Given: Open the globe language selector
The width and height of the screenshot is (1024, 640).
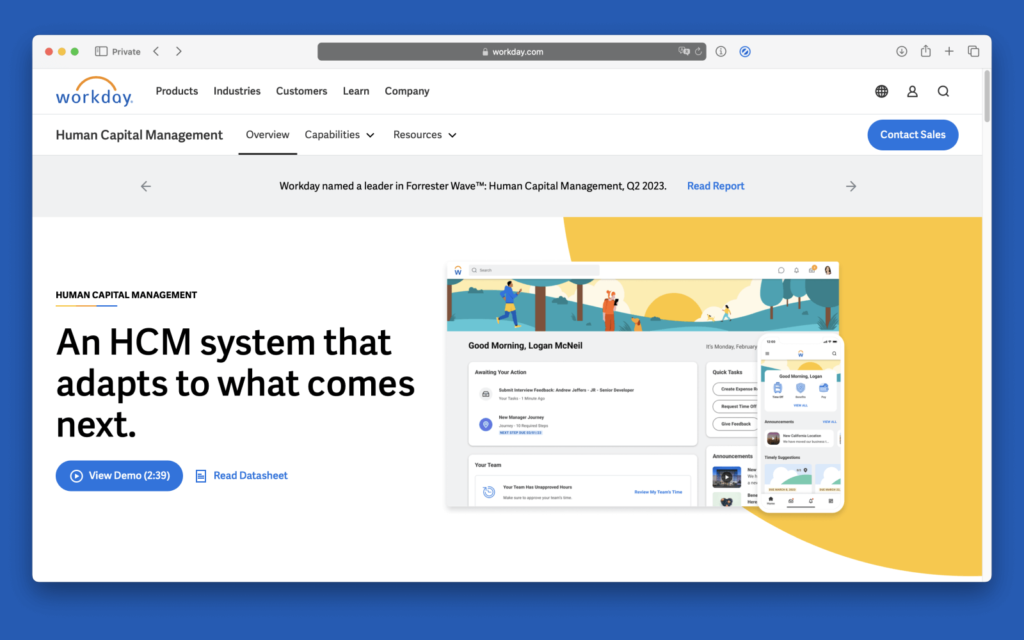Looking at the screenshot, I should (882, 91).
